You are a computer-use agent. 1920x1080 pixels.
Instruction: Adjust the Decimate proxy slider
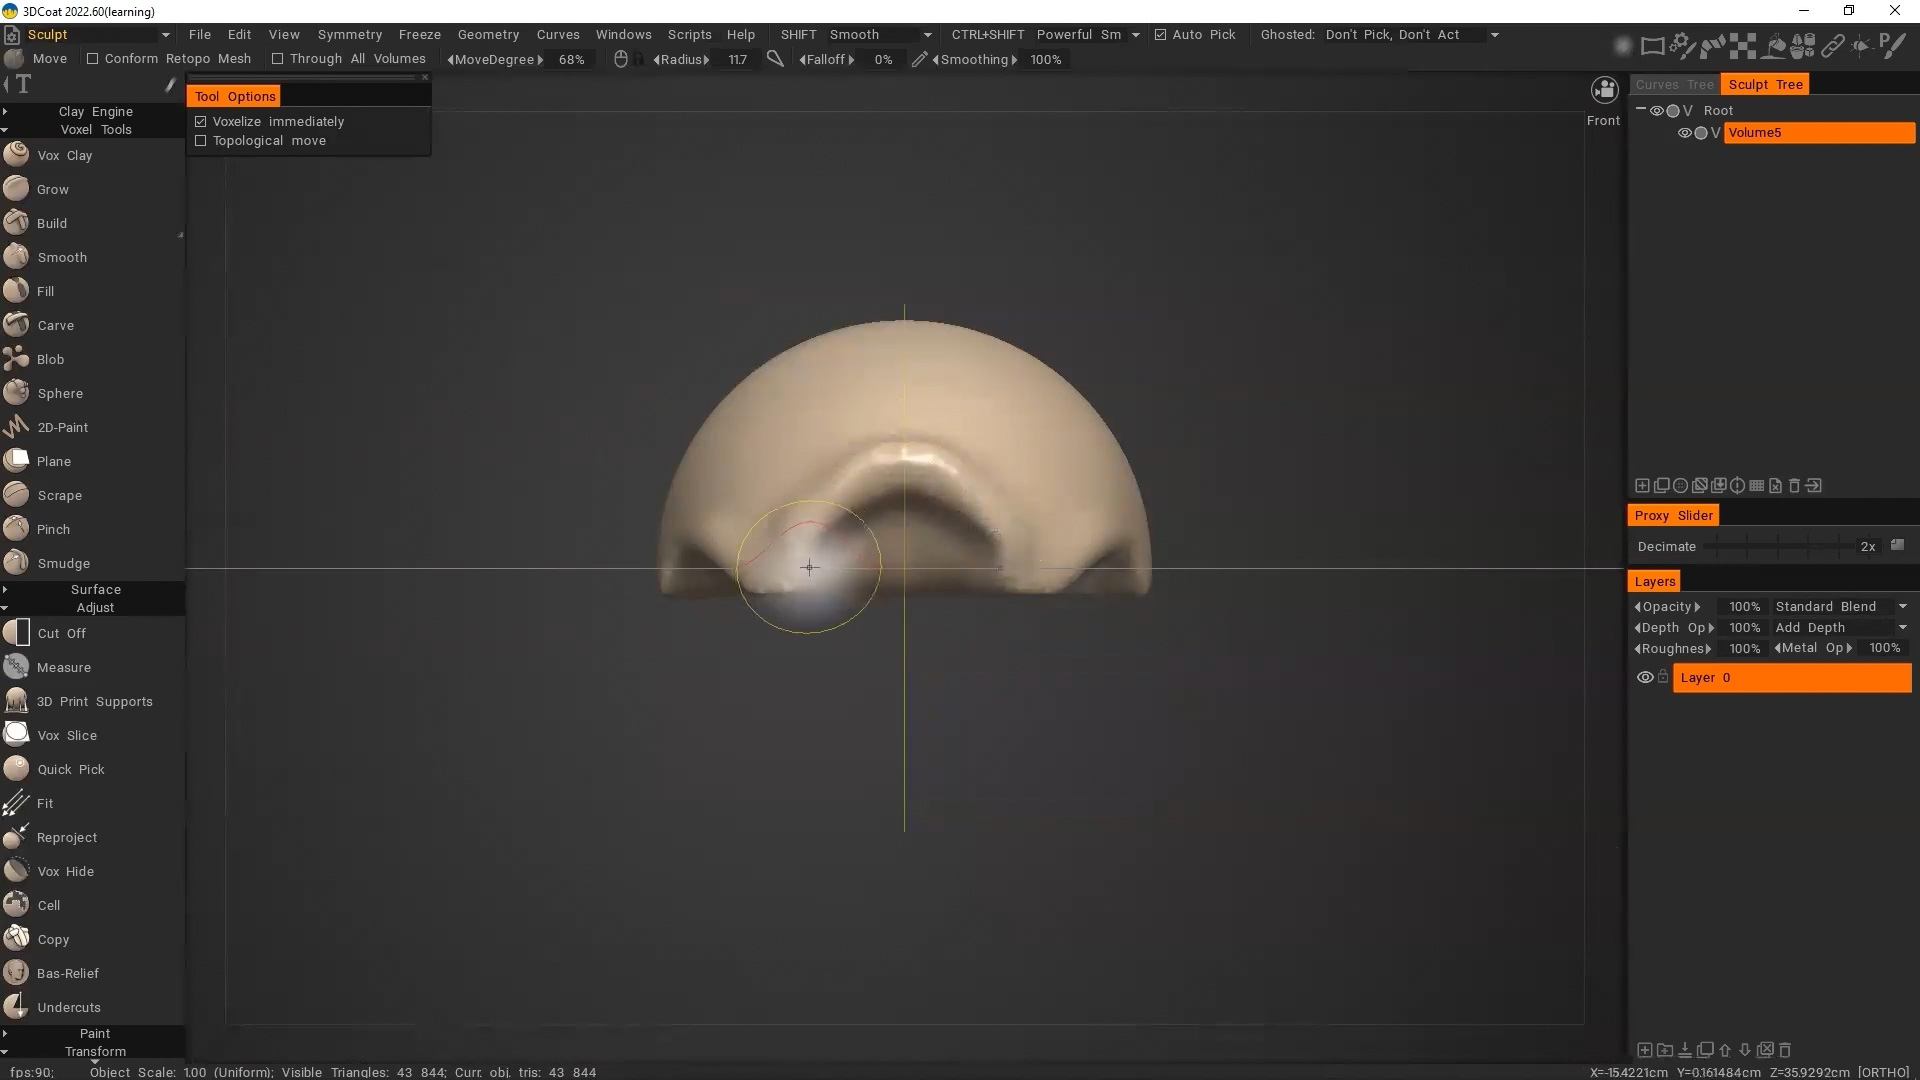tap(1779, 546)
